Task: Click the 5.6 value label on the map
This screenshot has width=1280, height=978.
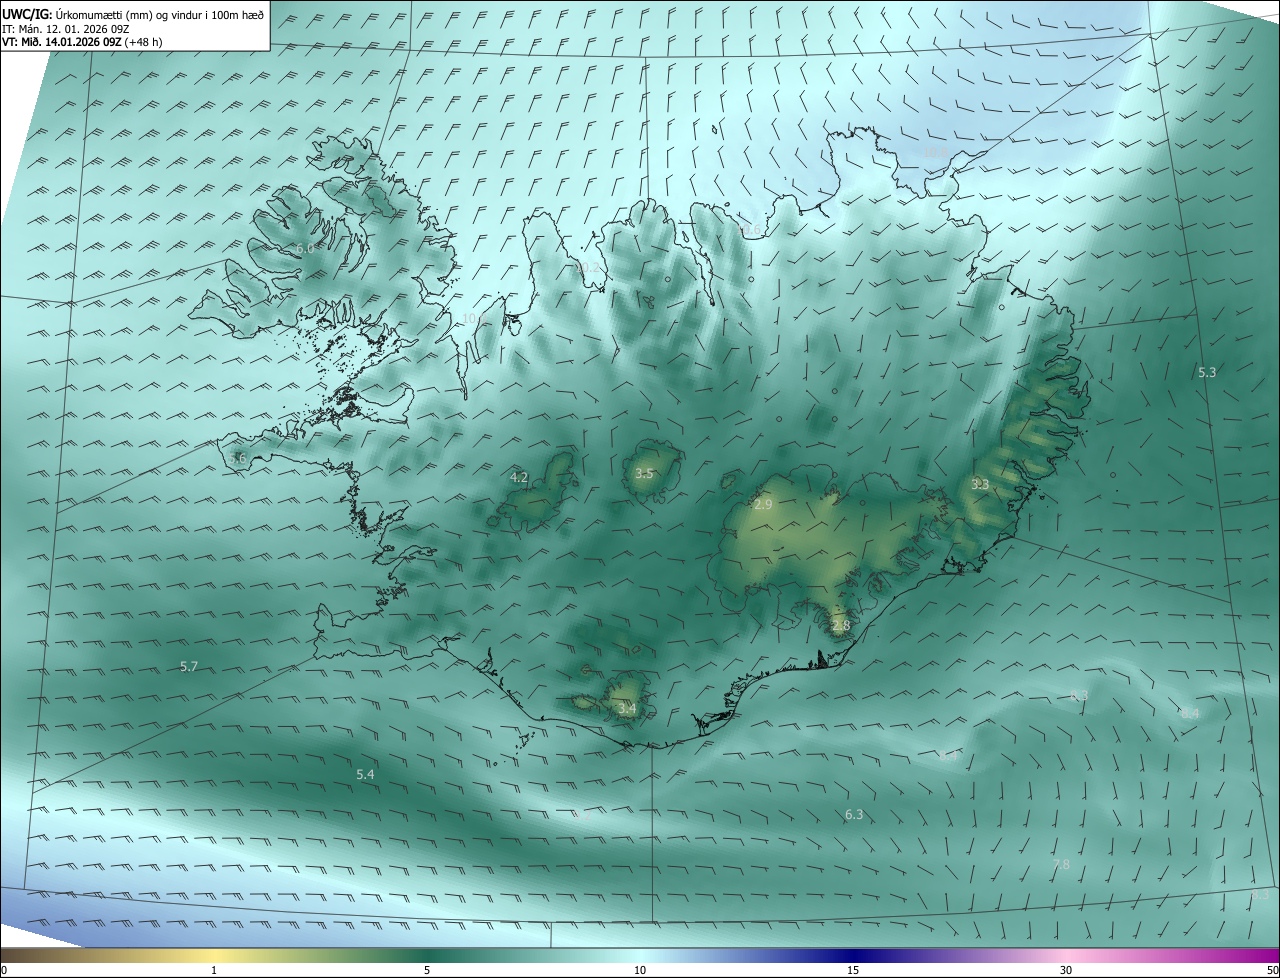Action: (x=237, y=458)
